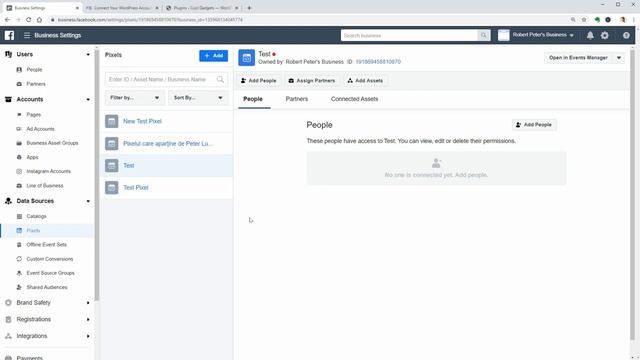Click the search icon in pixel filter field
The image size is (640, 360).
(x=220, y=79)
